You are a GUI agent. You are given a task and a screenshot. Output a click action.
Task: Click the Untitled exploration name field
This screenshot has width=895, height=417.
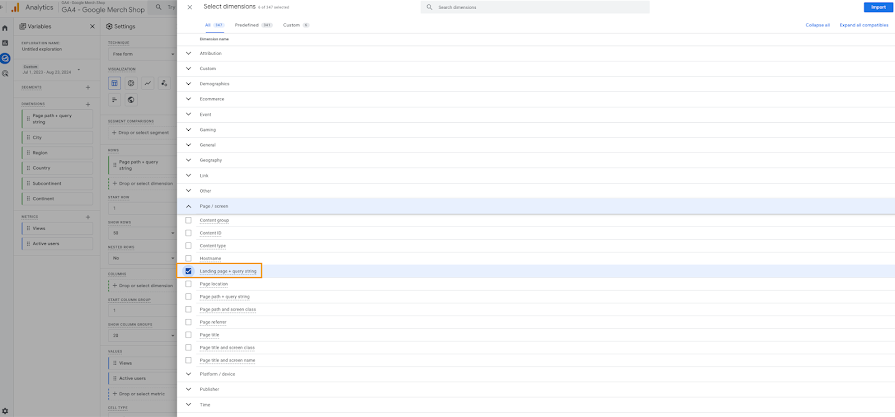tap(42, 49)
